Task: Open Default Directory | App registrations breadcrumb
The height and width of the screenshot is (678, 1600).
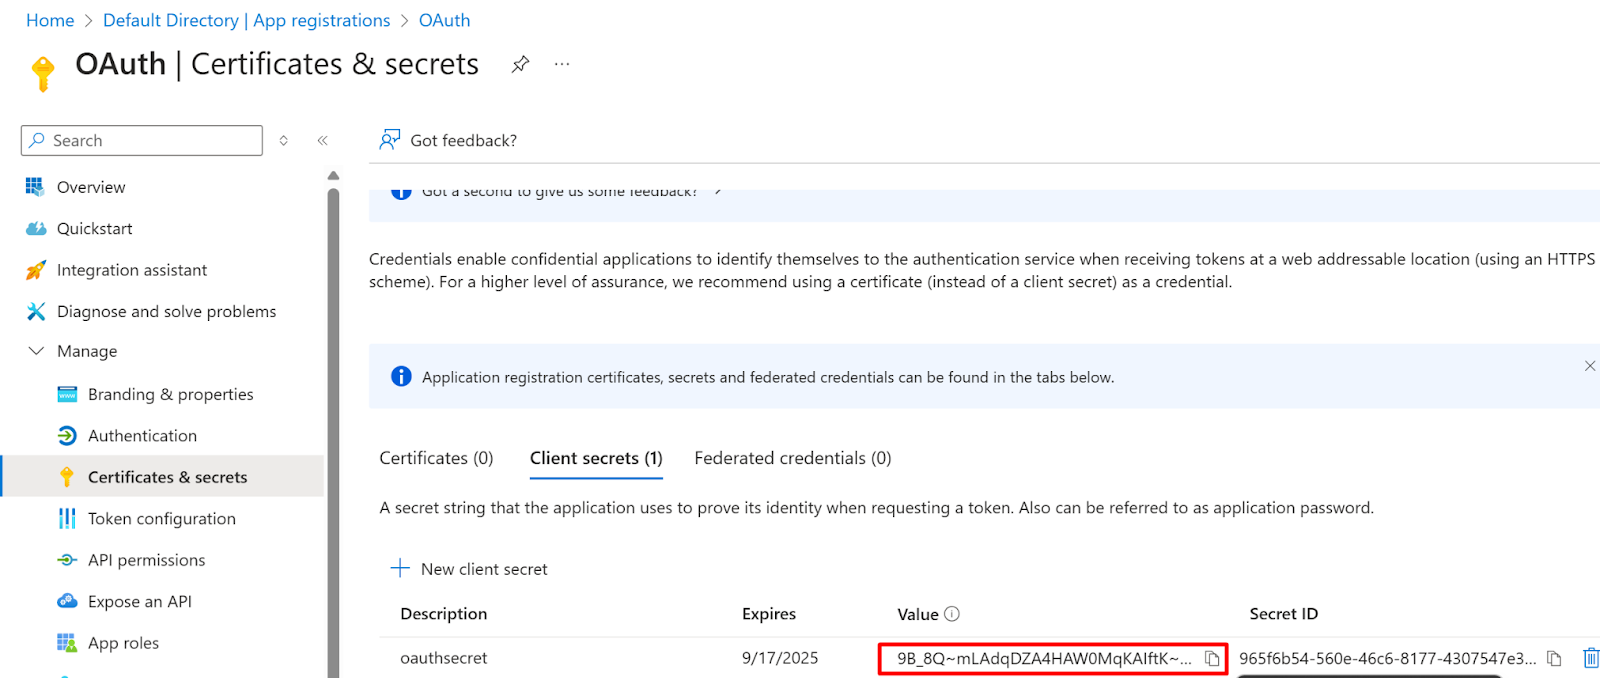Action: 247,20
